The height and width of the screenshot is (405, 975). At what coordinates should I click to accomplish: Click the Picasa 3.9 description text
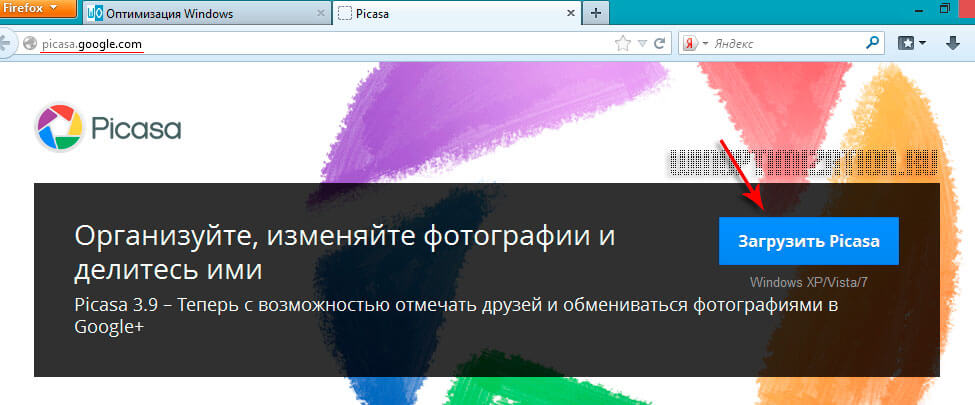pos(456,315)
